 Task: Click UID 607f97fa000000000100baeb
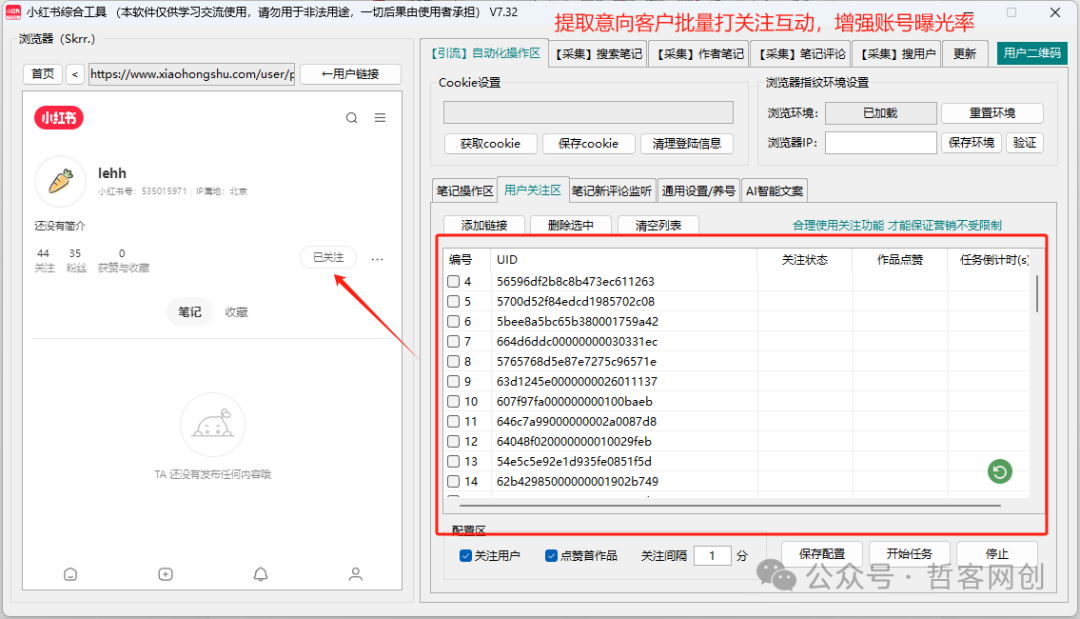click(574, 401)
